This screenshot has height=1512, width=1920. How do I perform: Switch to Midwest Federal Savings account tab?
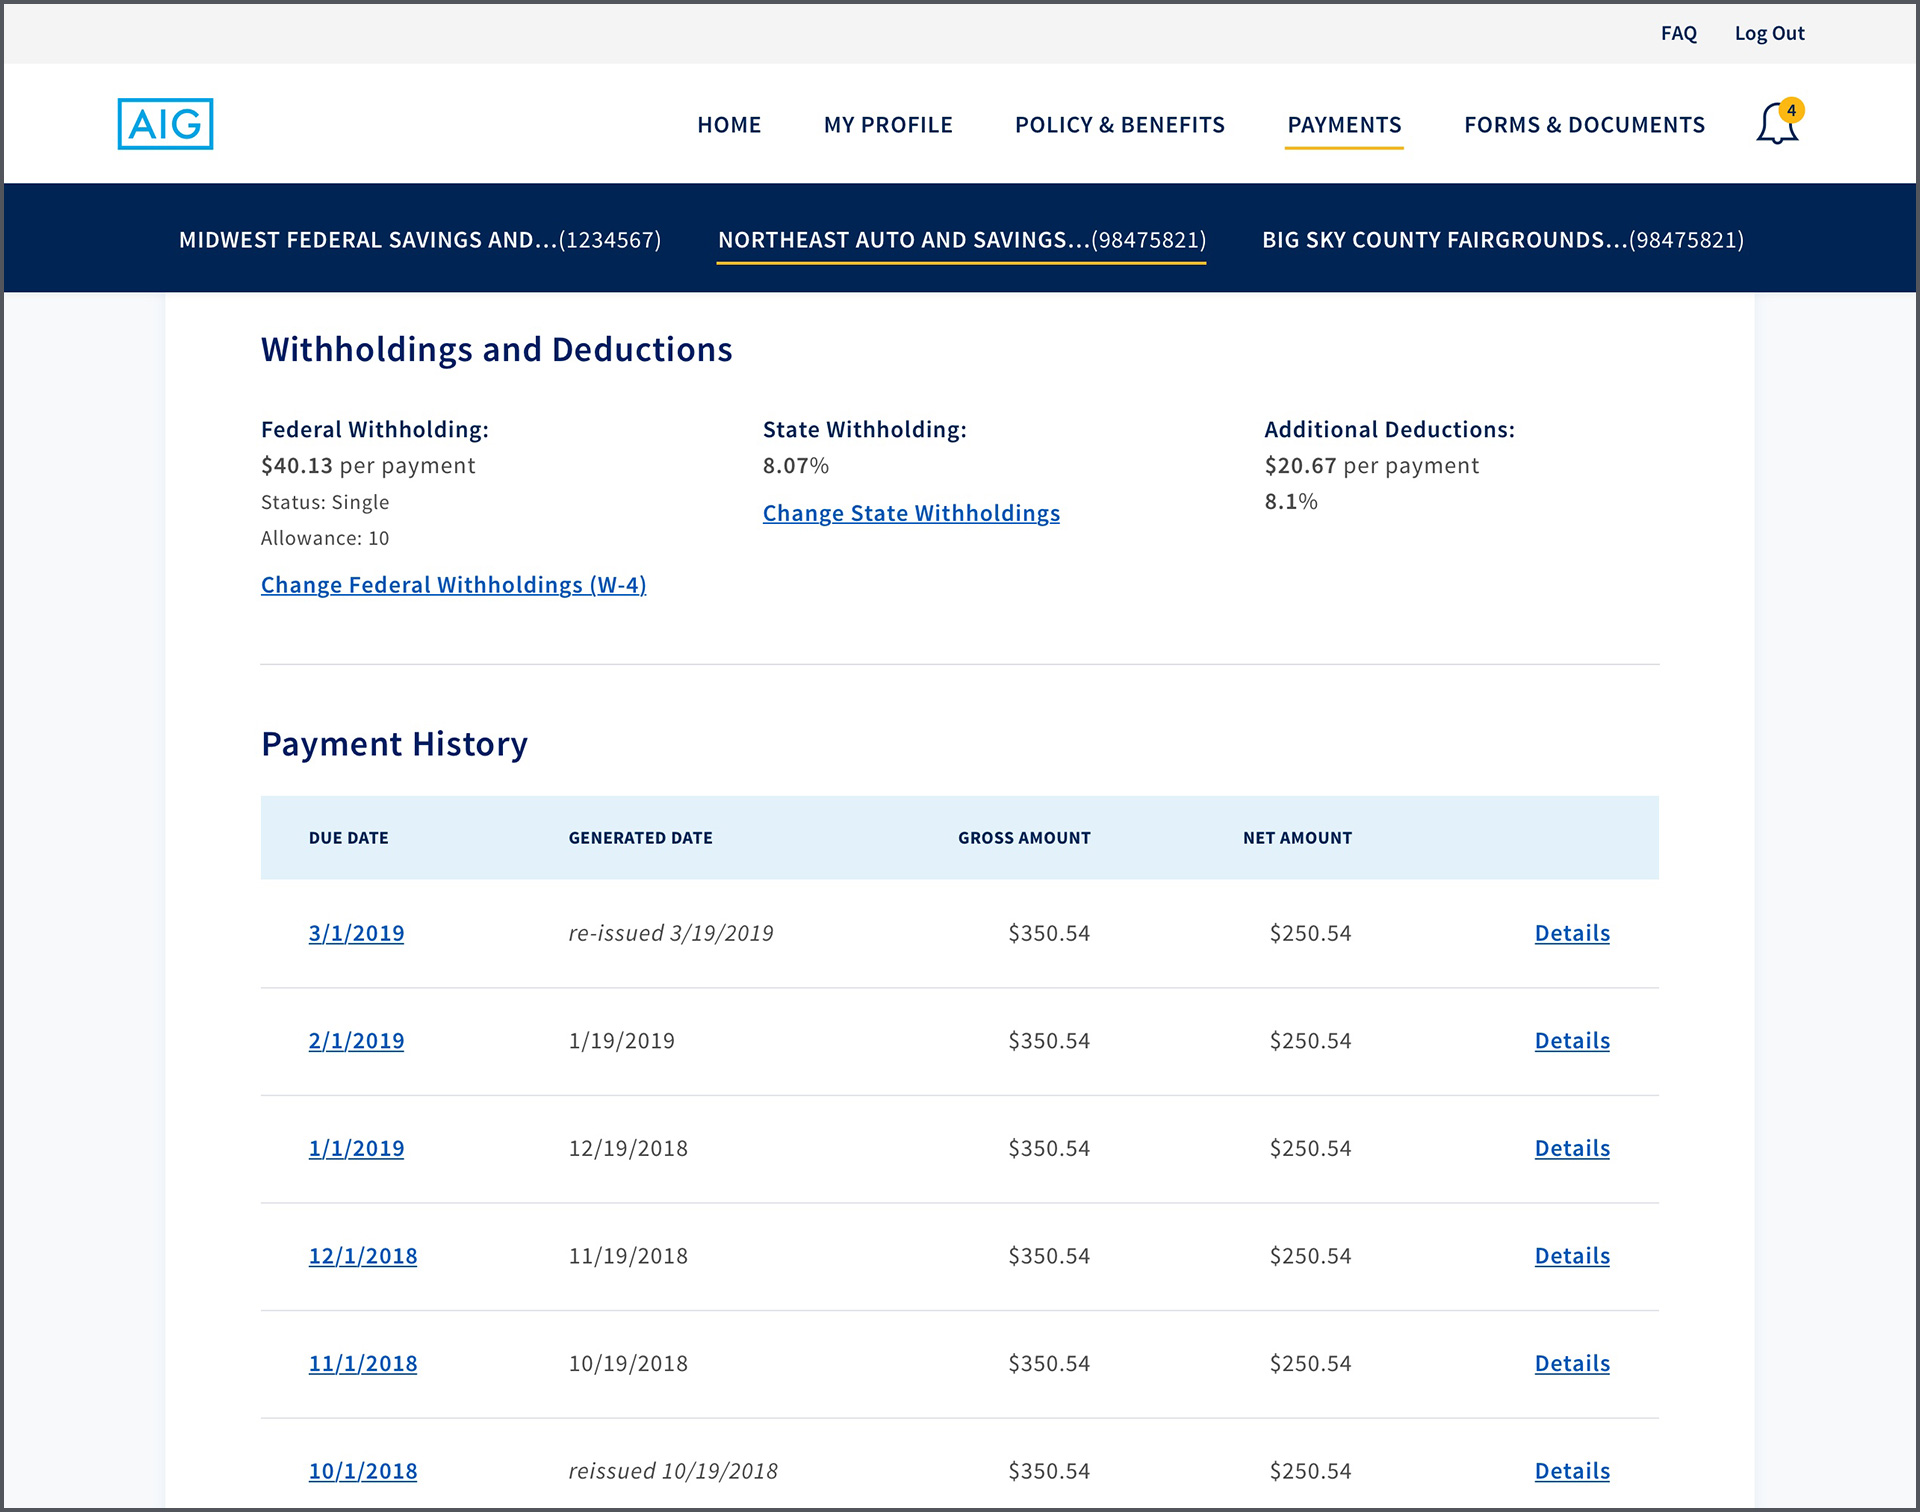click(420, 240)
